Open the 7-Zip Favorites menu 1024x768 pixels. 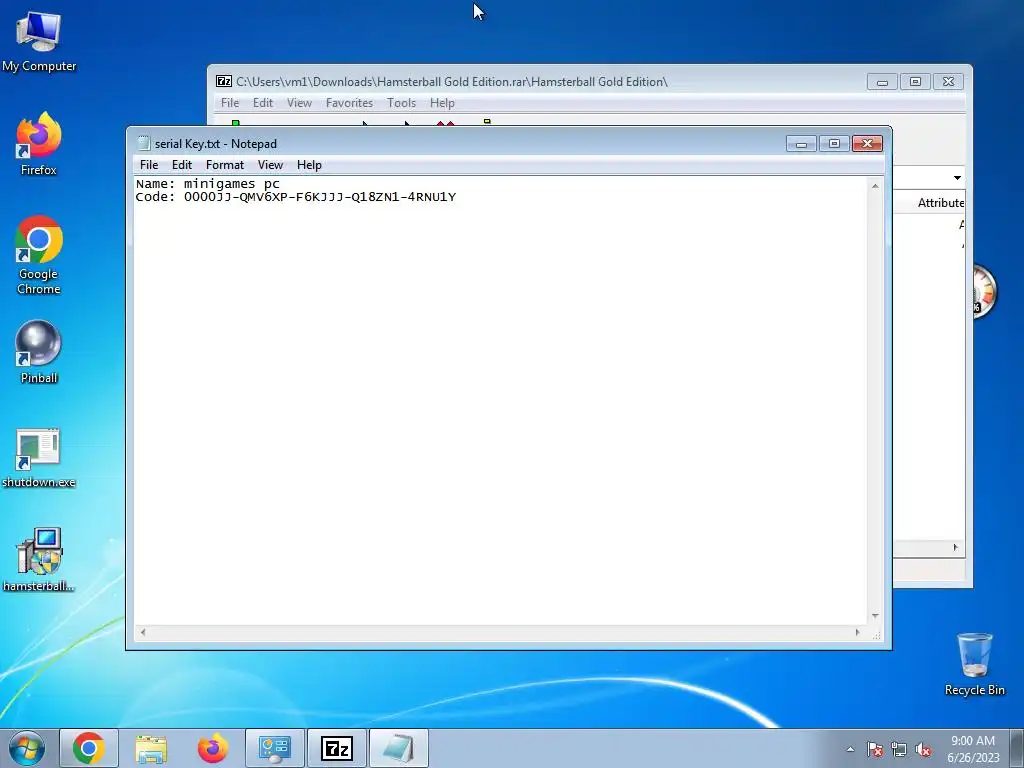(349, 103)
